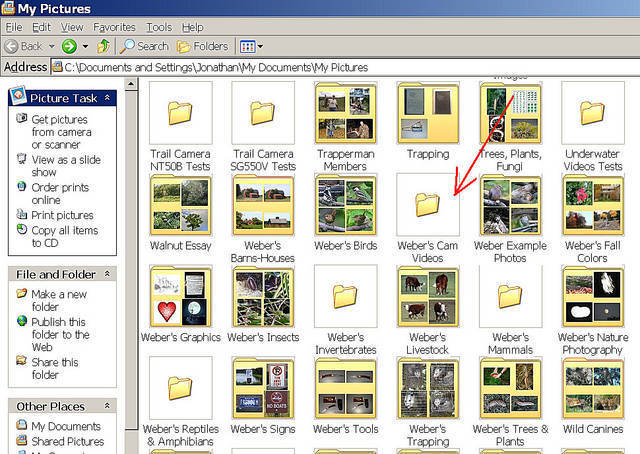Screen dimensions: 640x454
Task: Open the File menu
Action: (x=14, y=27)
